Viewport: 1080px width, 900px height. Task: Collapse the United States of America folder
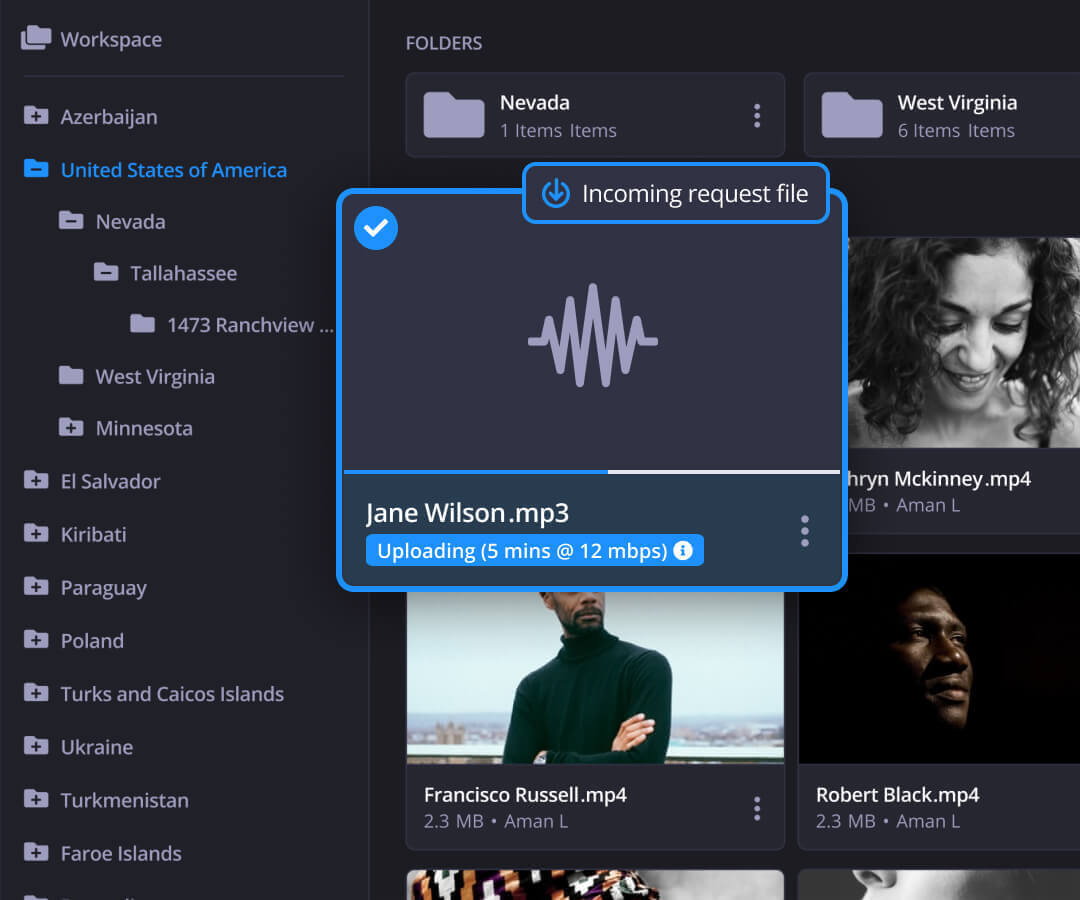click(x=36, y=169)
